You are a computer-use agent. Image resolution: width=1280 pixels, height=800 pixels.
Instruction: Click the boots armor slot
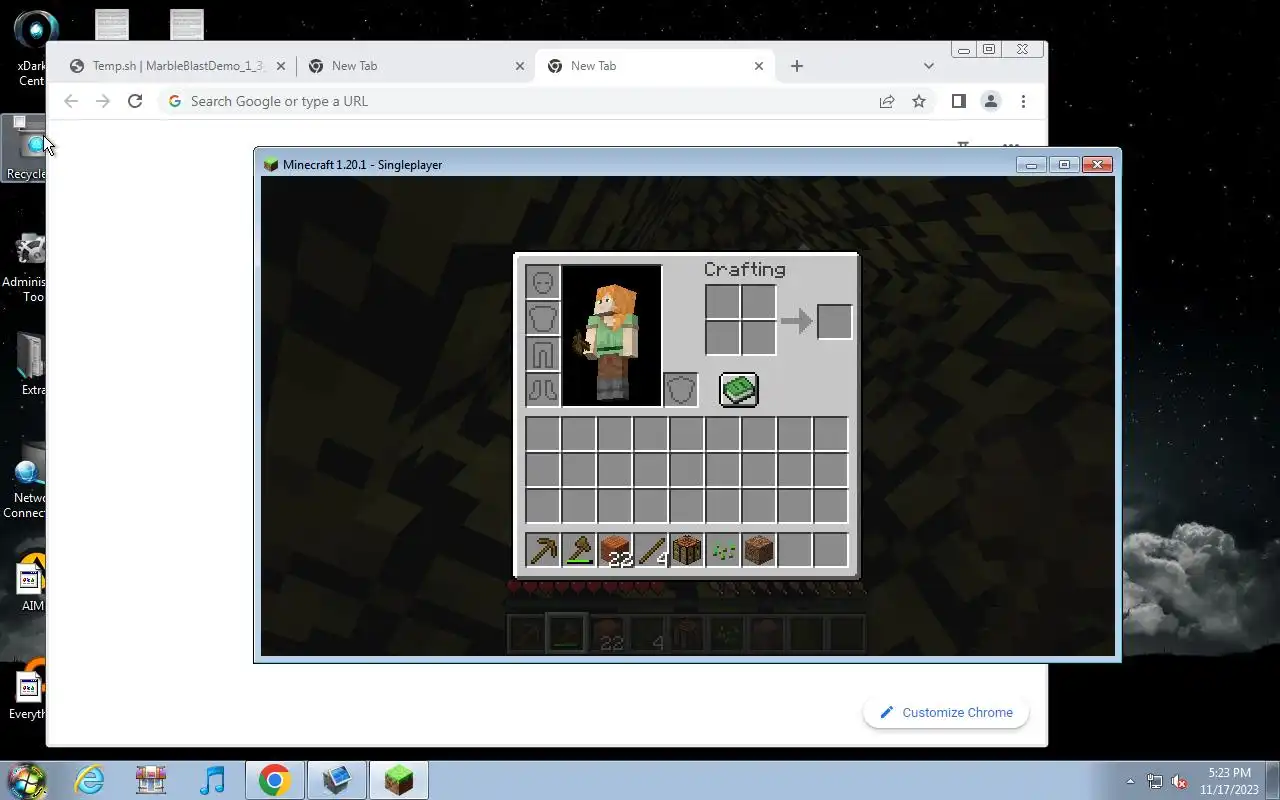click(x=543, y=390)
